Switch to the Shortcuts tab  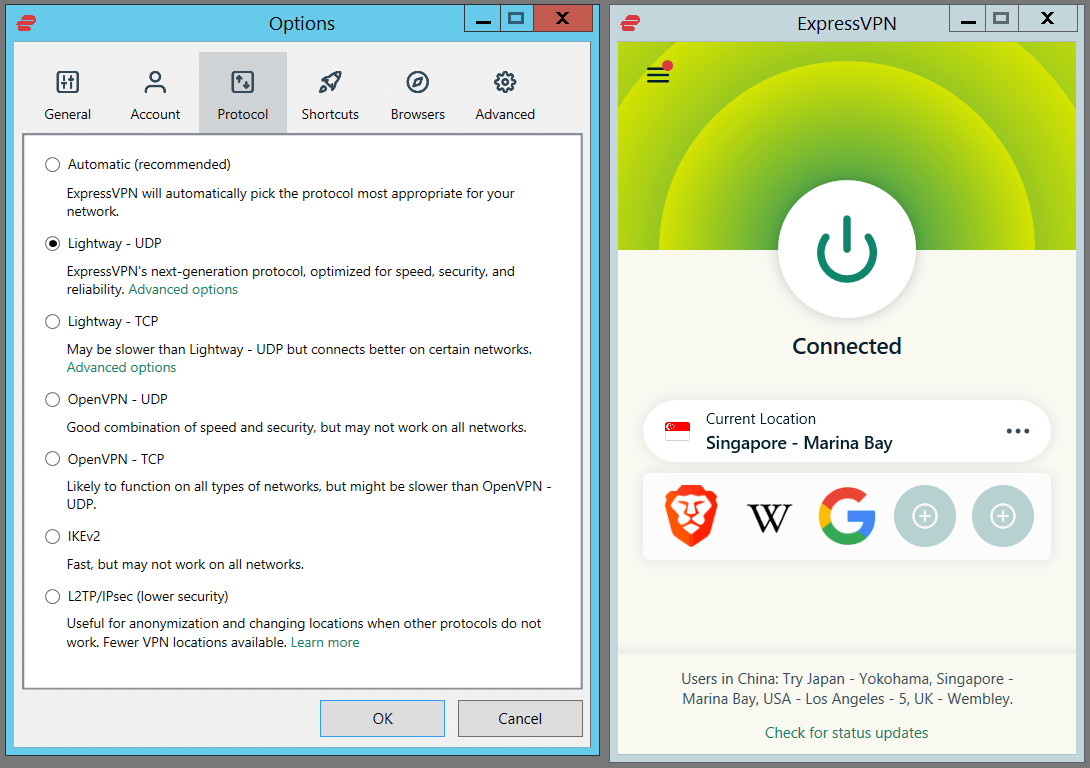coord(330,93)
